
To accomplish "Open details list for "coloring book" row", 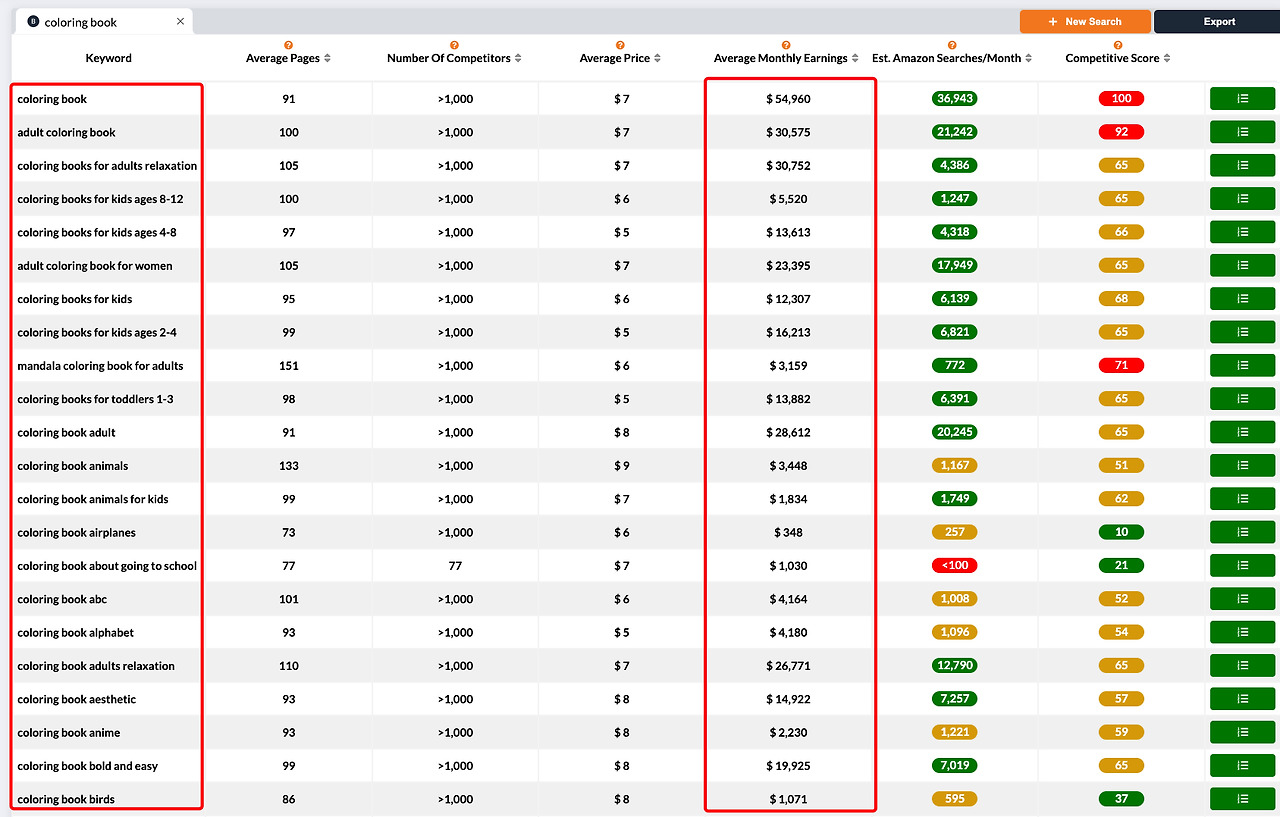I will coord(1242,99).
